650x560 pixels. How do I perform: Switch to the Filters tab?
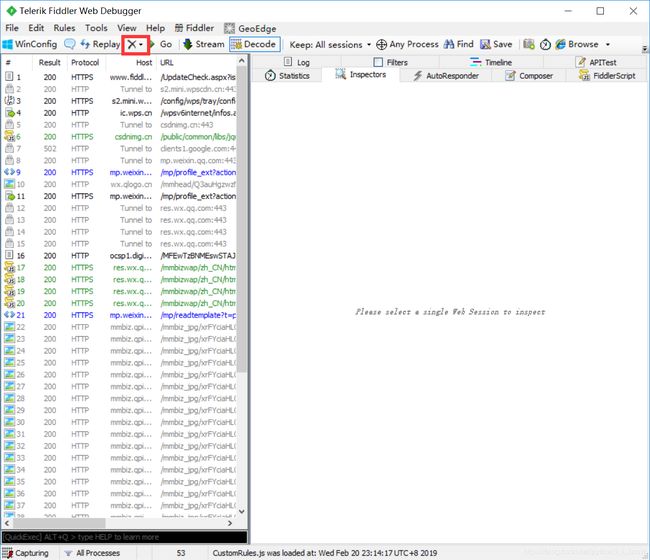point(390,62)
